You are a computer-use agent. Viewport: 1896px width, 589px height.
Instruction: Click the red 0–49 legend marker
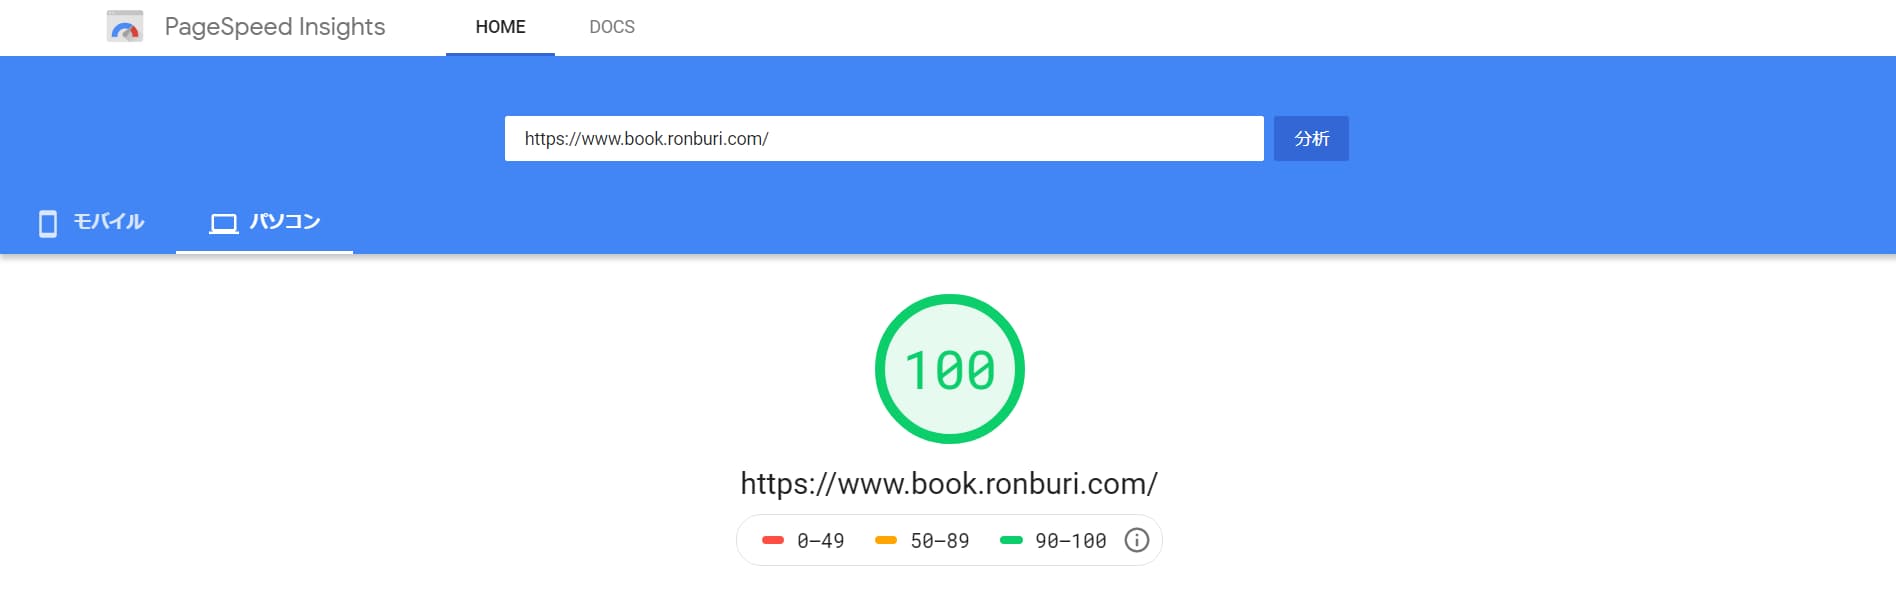click(772, 540)
